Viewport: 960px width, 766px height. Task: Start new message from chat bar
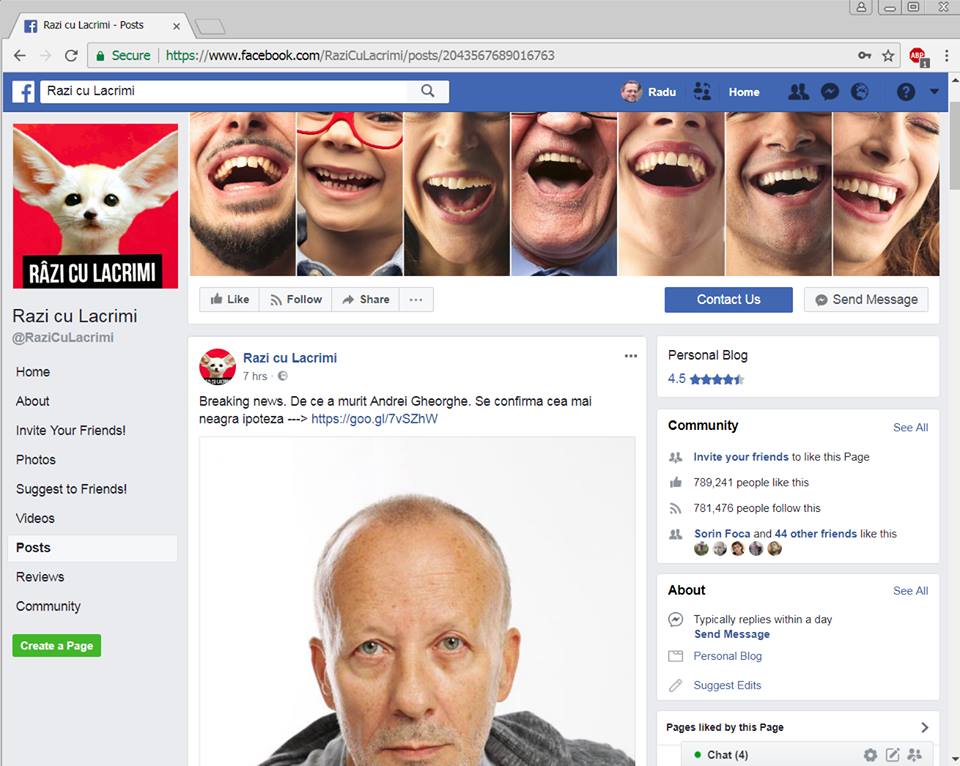click(893, 755)
